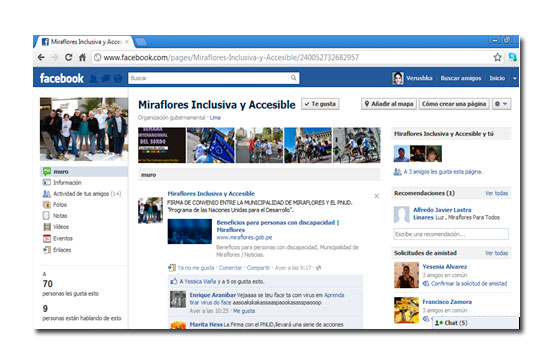
Task: Go to browser home page icon
Action: point(82,57)
